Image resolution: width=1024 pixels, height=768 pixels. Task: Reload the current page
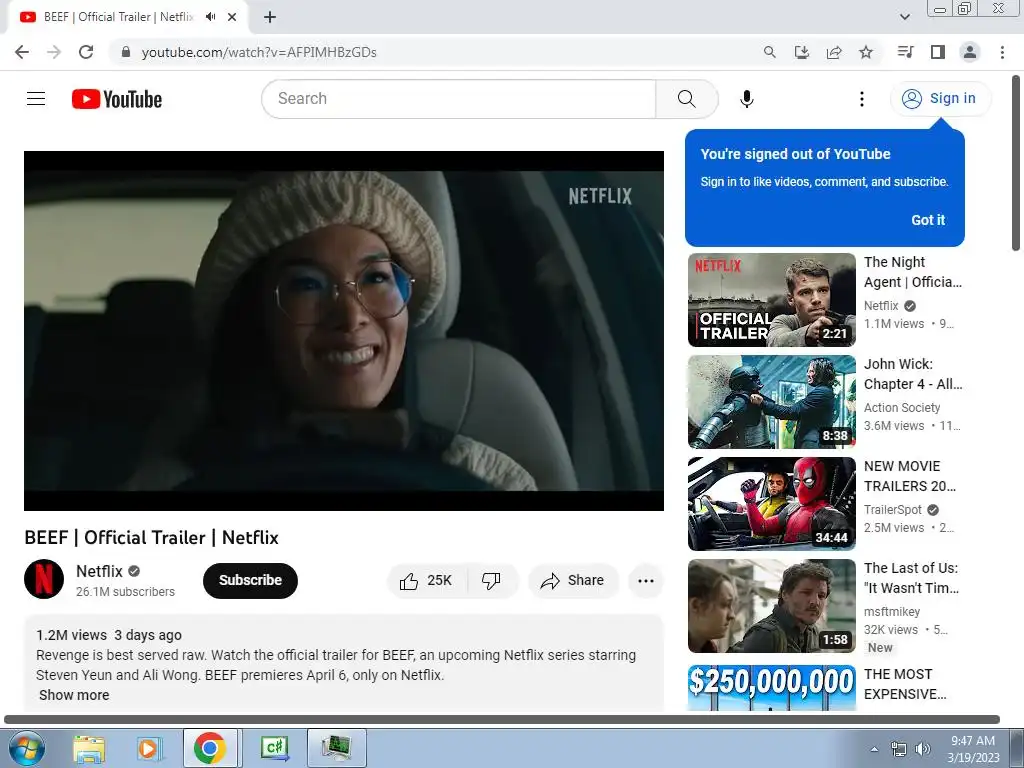(x=86, y=52)
